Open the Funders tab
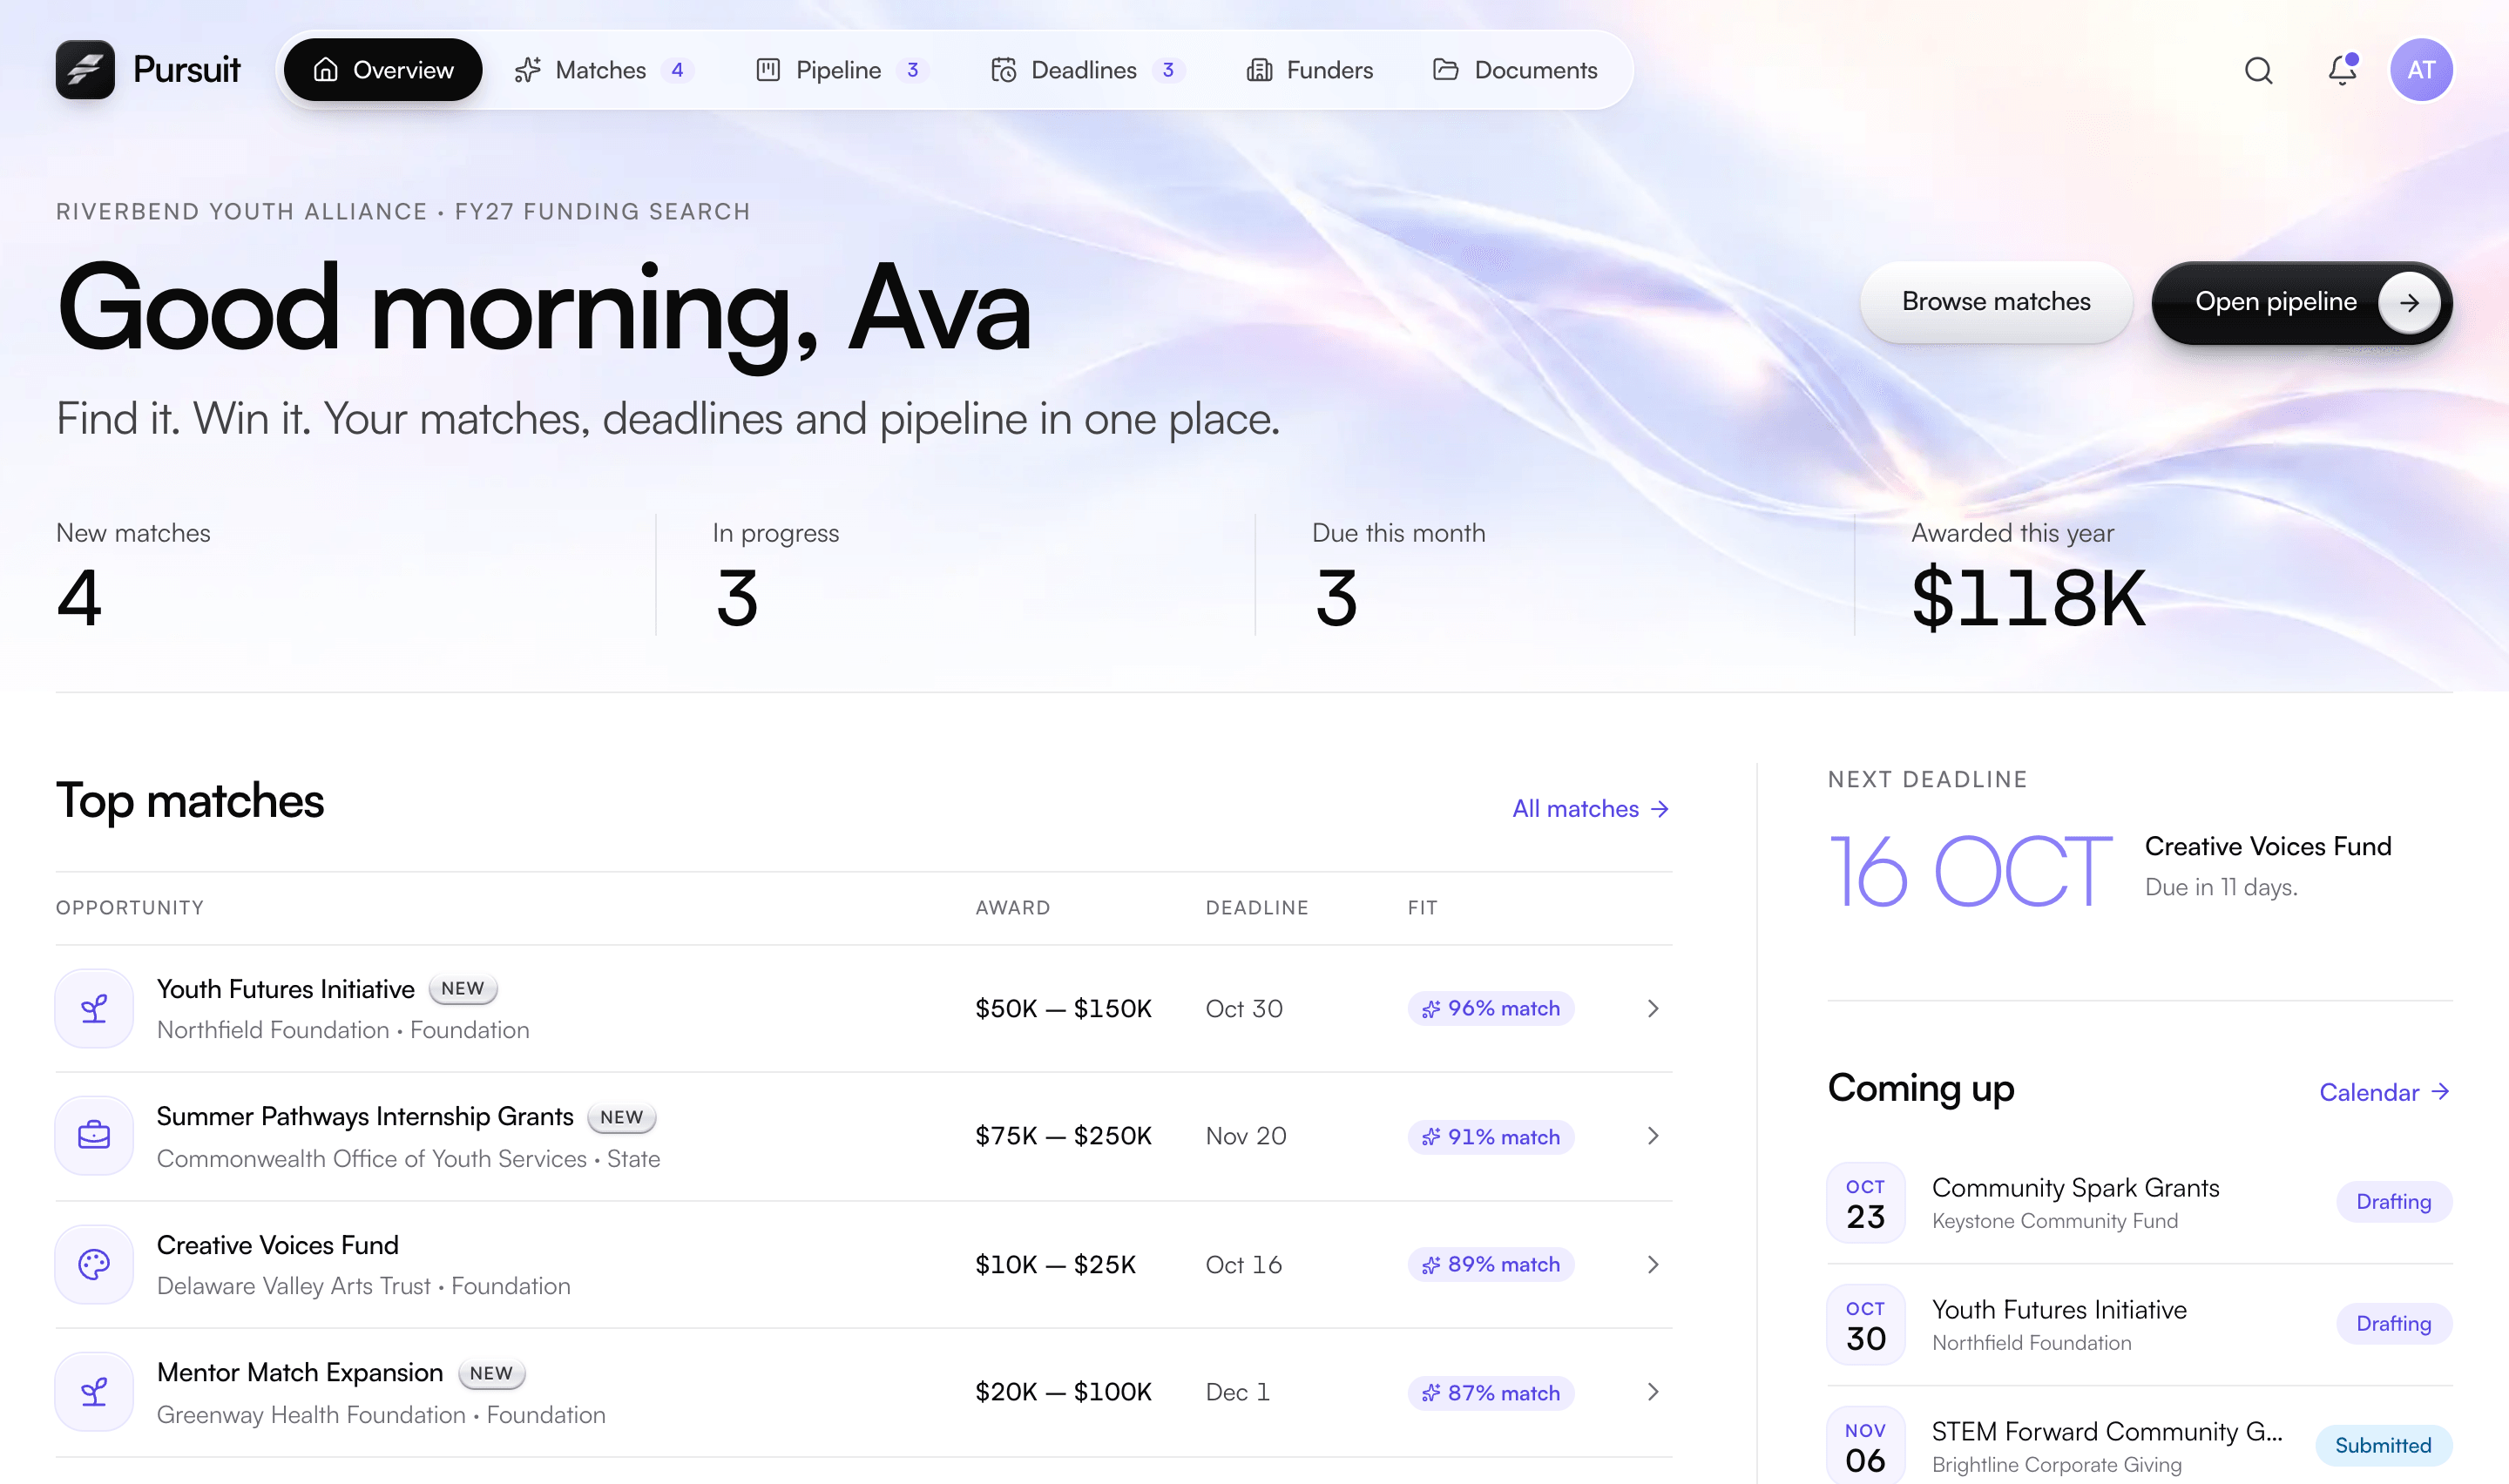This screenshot has height=1484, width=2509. coord(1310,70)
